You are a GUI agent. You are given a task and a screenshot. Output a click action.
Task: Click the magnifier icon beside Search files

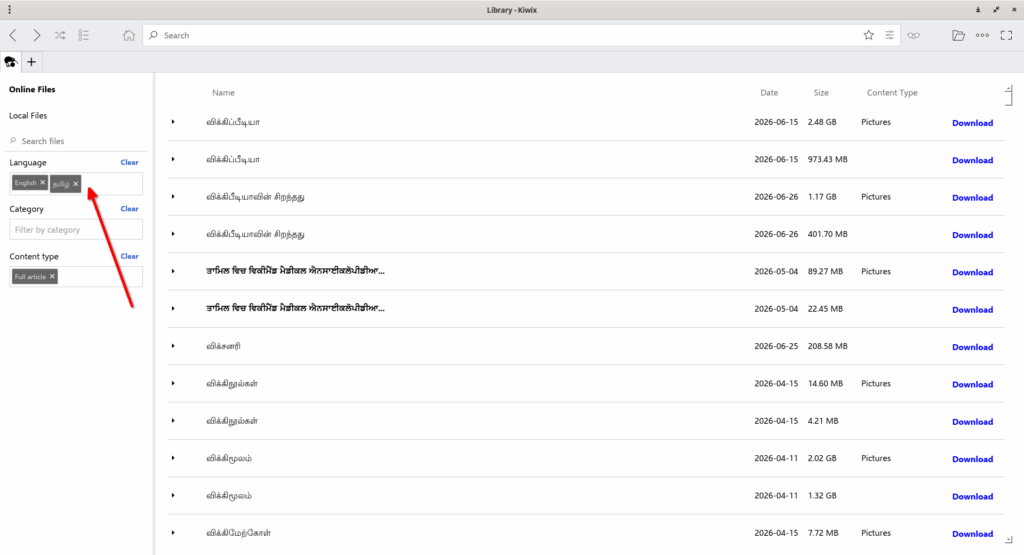(x=13, y=141)
